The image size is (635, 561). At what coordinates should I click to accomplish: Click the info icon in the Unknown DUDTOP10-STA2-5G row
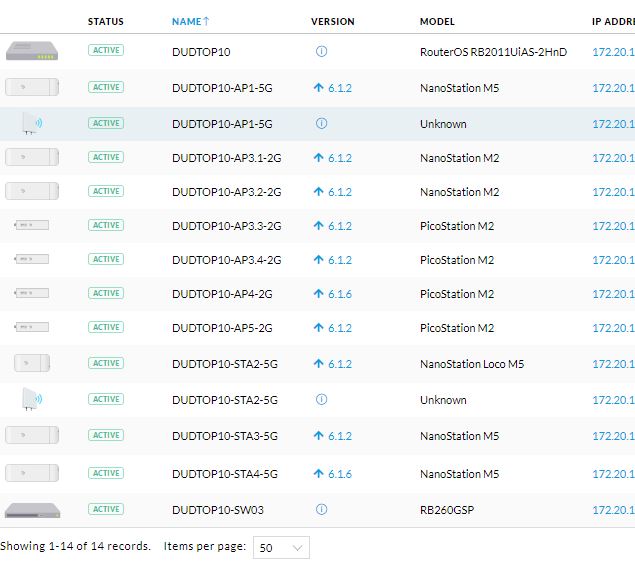pos(321,399)
